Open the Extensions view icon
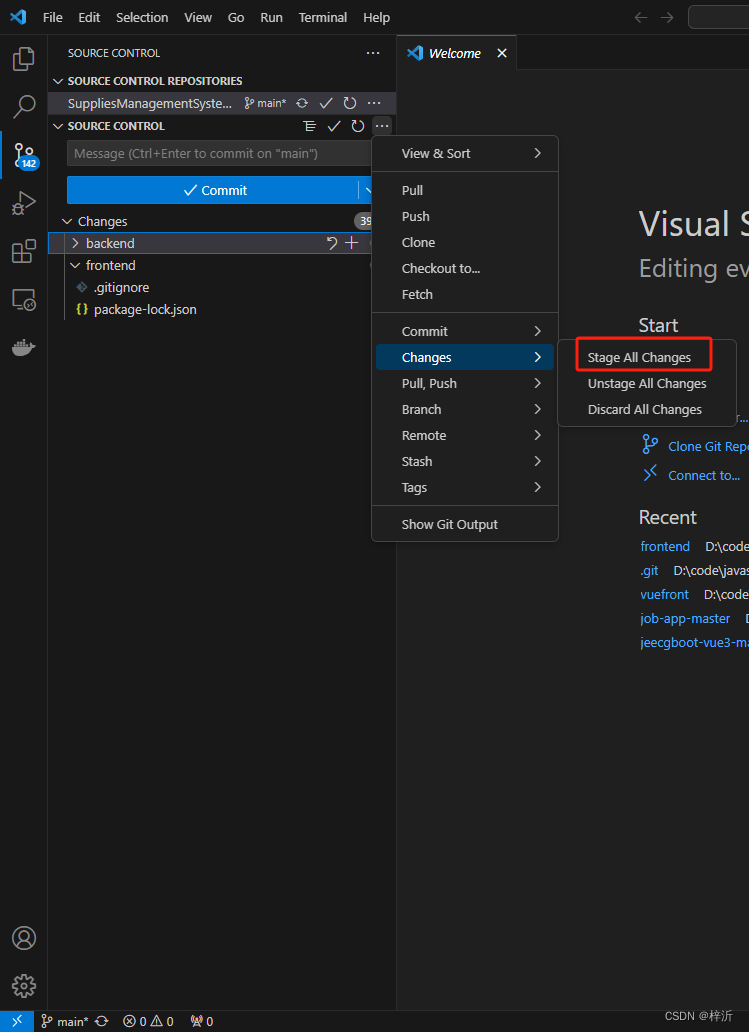This screenshot has width=749, height=1032. click(23, 252)
